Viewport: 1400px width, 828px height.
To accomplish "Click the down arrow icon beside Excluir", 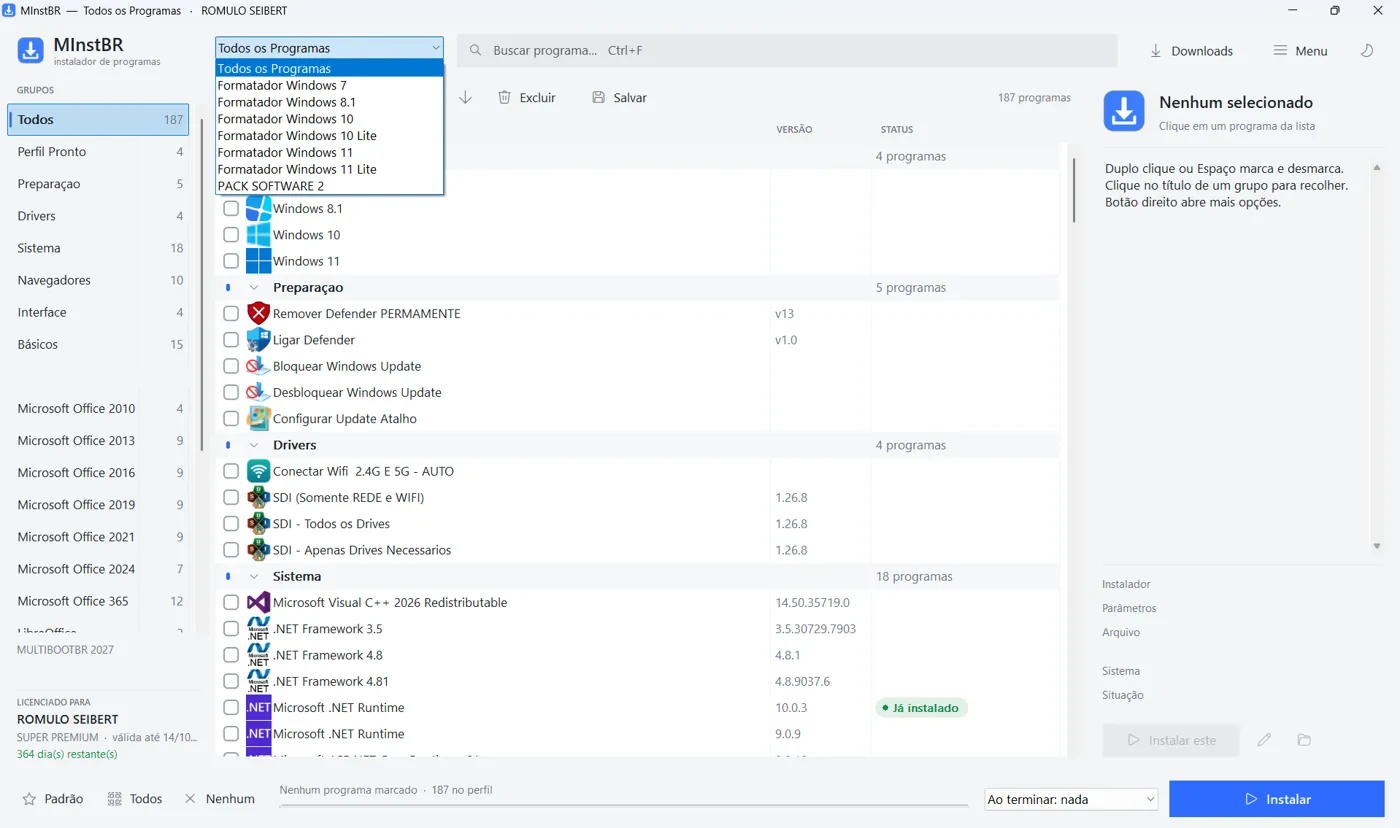I will pyautogui.click(x=466, y=97).
